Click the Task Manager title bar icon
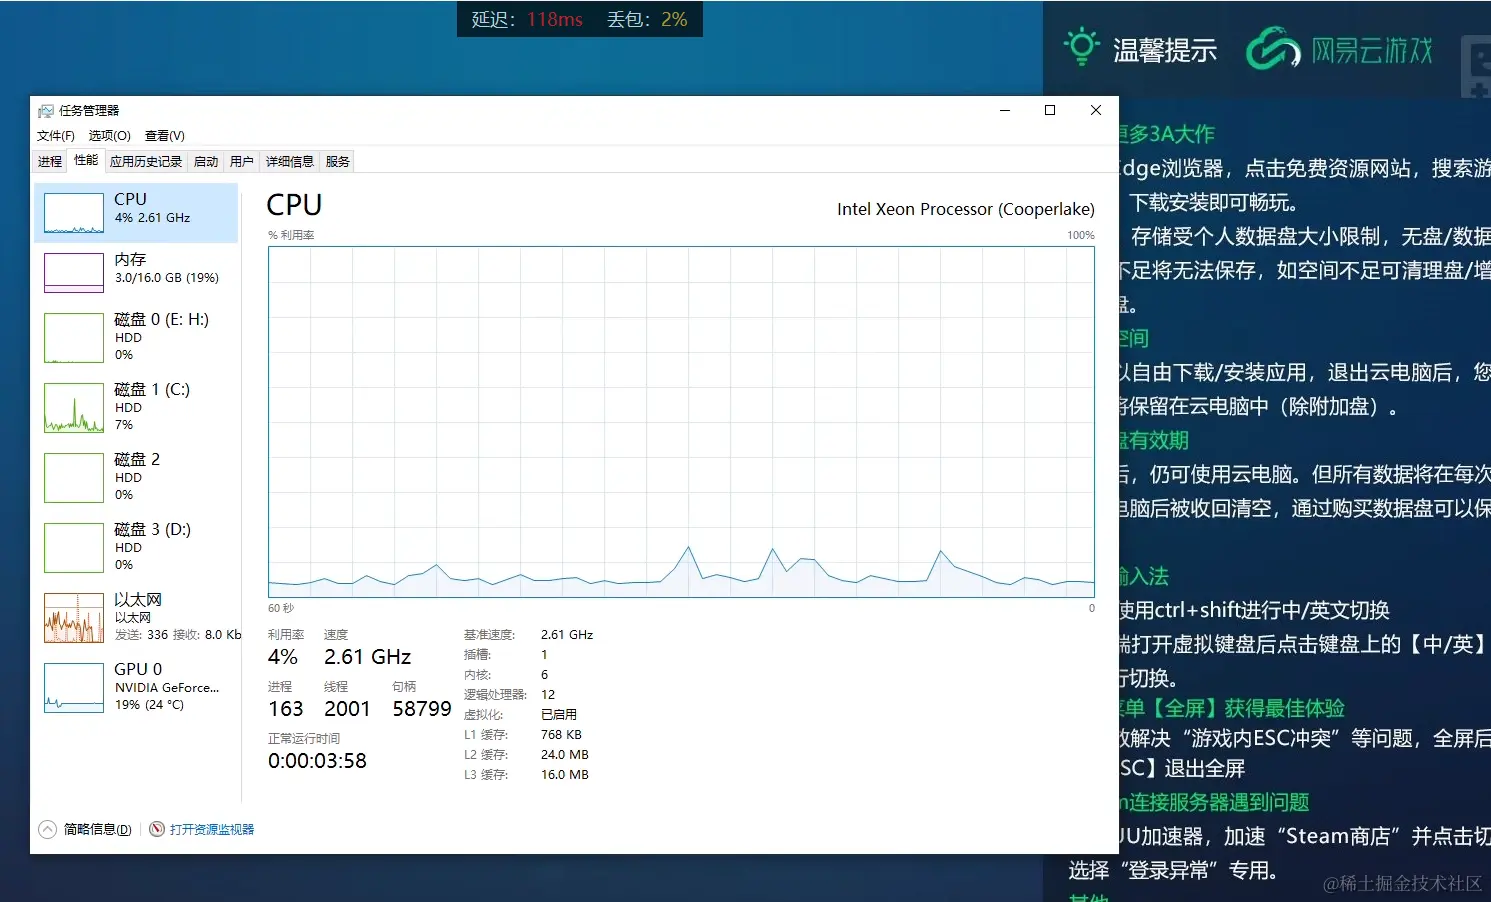Viewport: 1491px width, 902px height. click(46, 111)
